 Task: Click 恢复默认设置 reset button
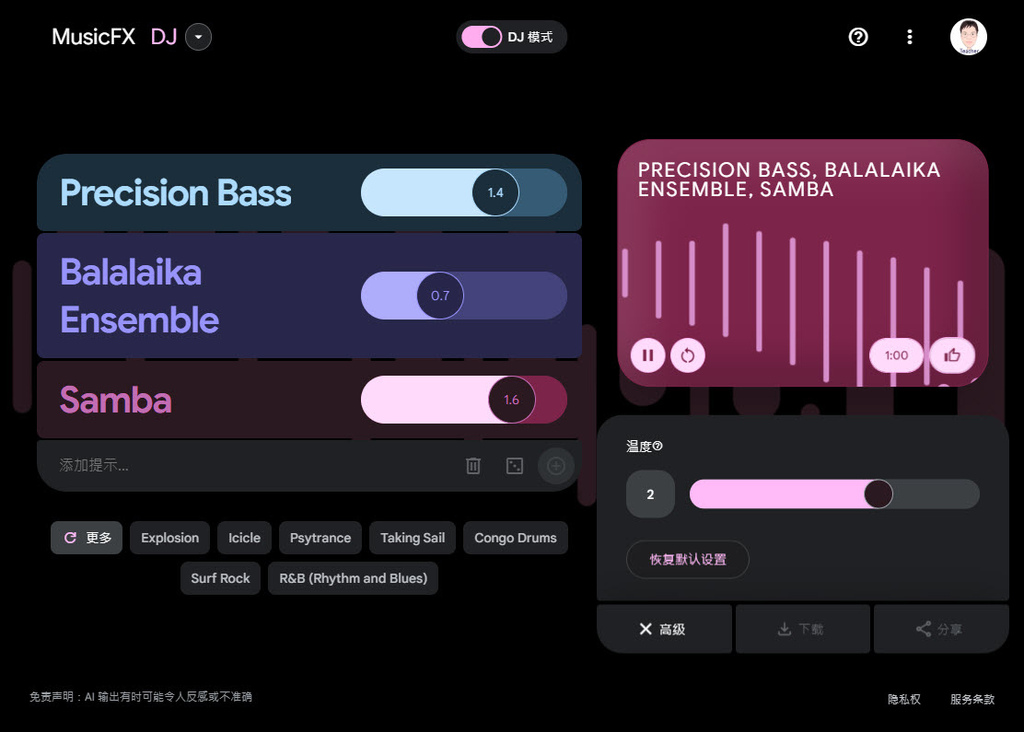click(x=688, y=560)
